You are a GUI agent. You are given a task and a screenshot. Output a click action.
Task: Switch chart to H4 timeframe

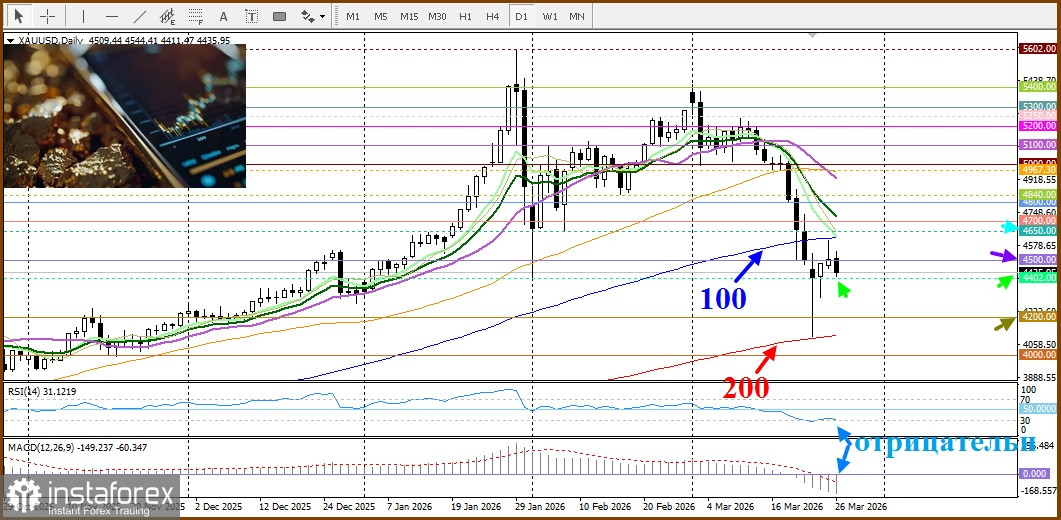(x=493, y=16)
